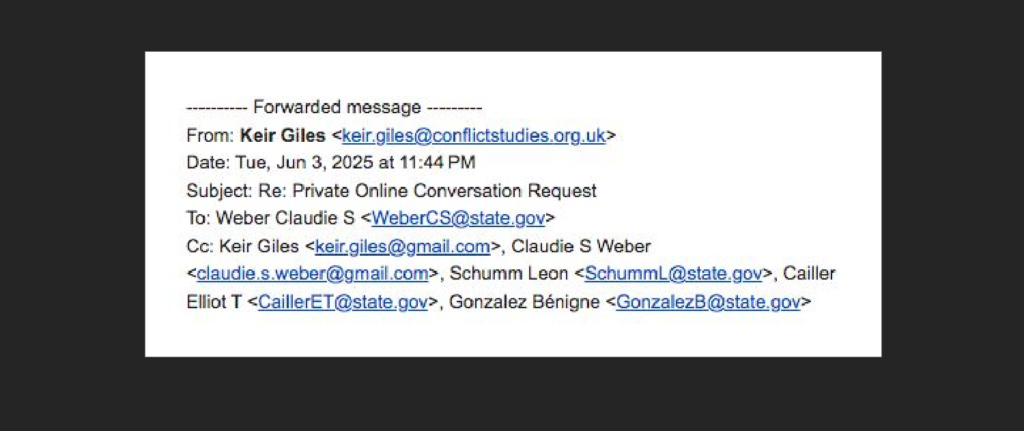This screenshot has height=431, width=1024.
Task: Open the keir.giles@conflictstudies.org.uk email link
Action: coord(473,135)
